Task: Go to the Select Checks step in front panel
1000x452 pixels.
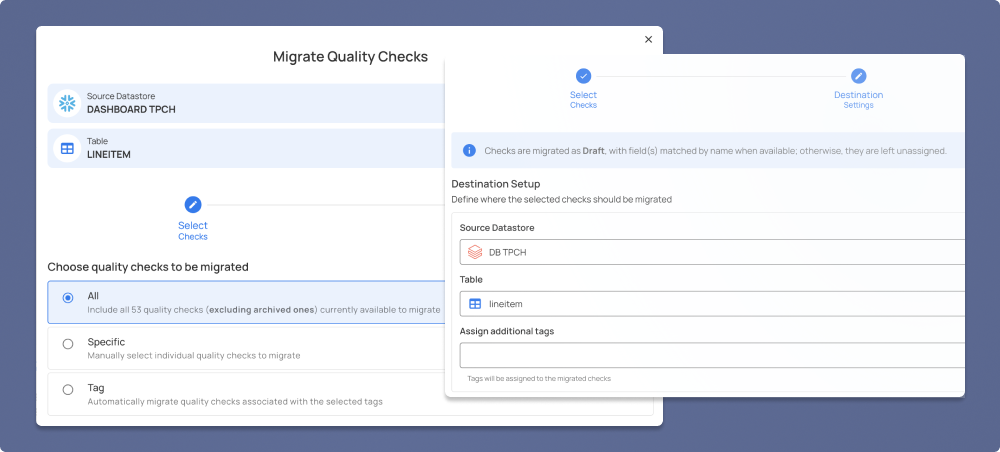Action: 584,99
